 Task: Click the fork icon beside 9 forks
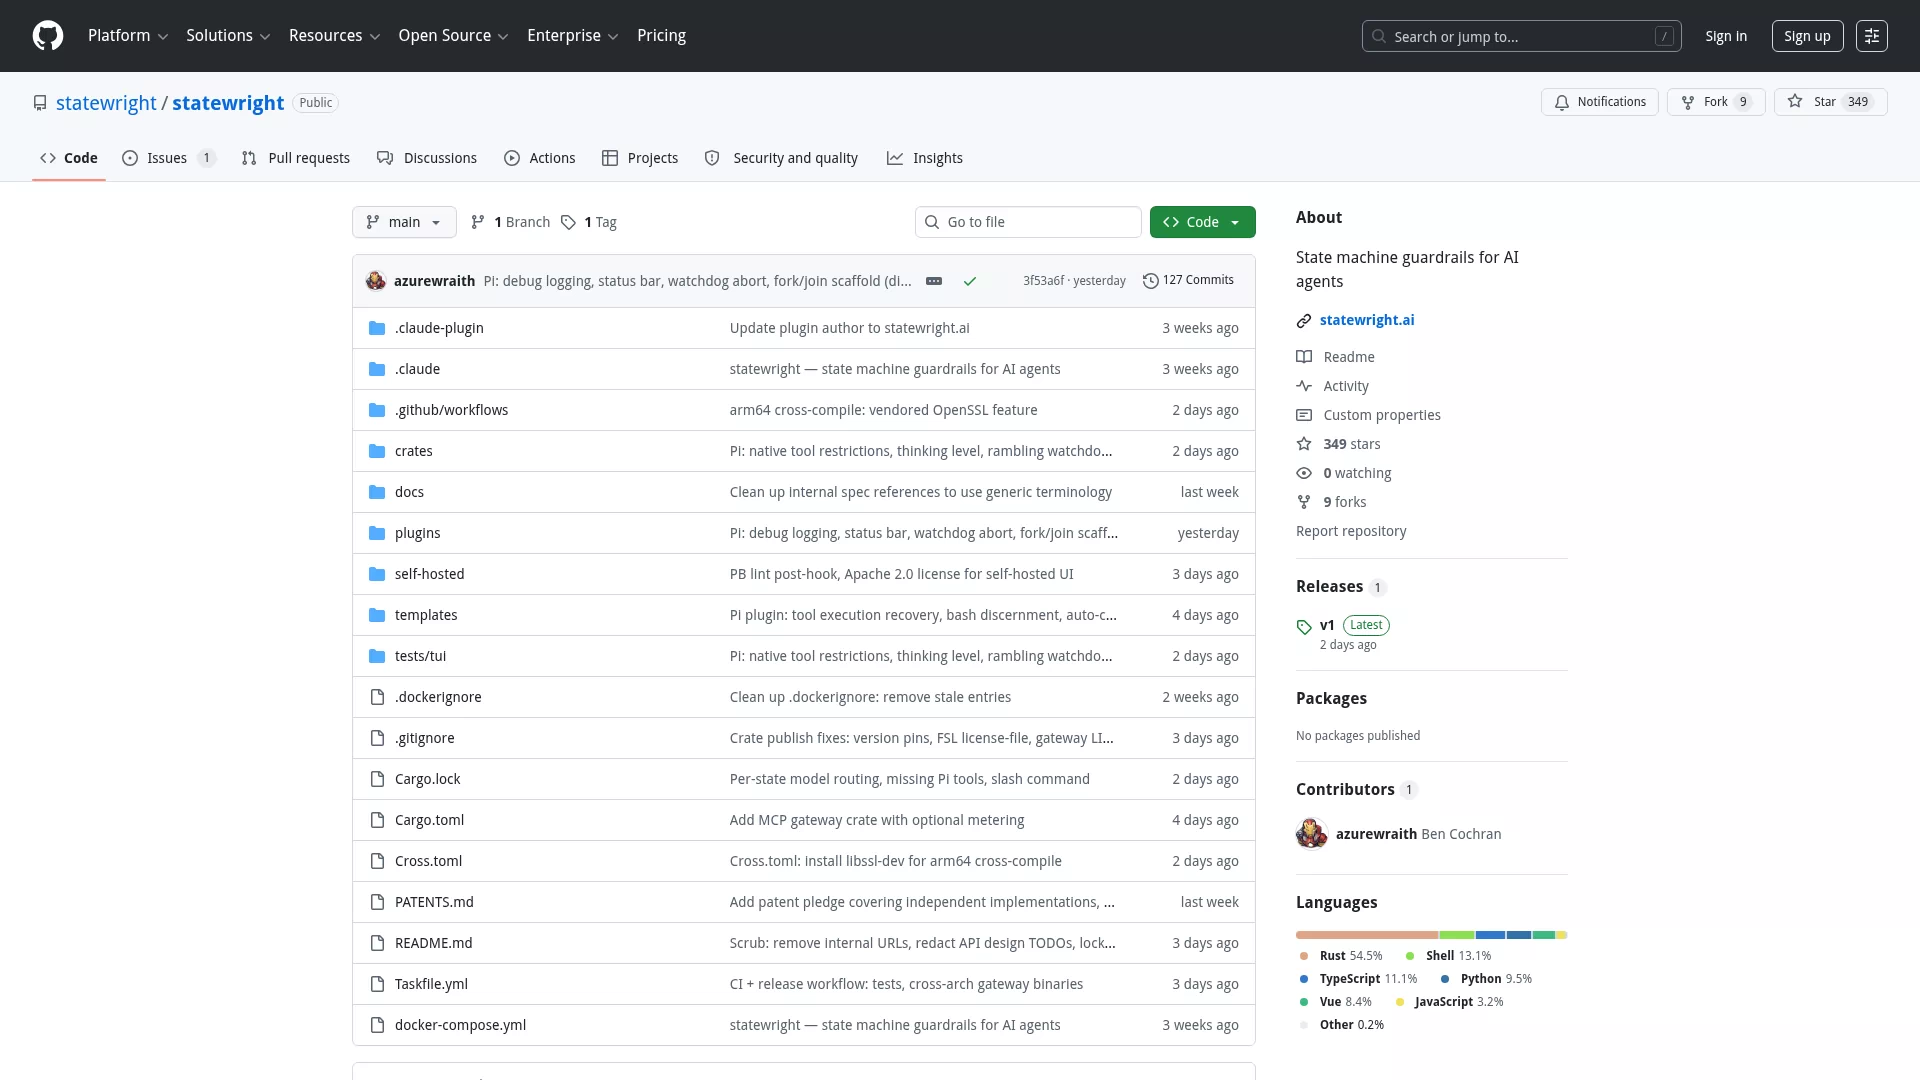tap(1304, 502)
